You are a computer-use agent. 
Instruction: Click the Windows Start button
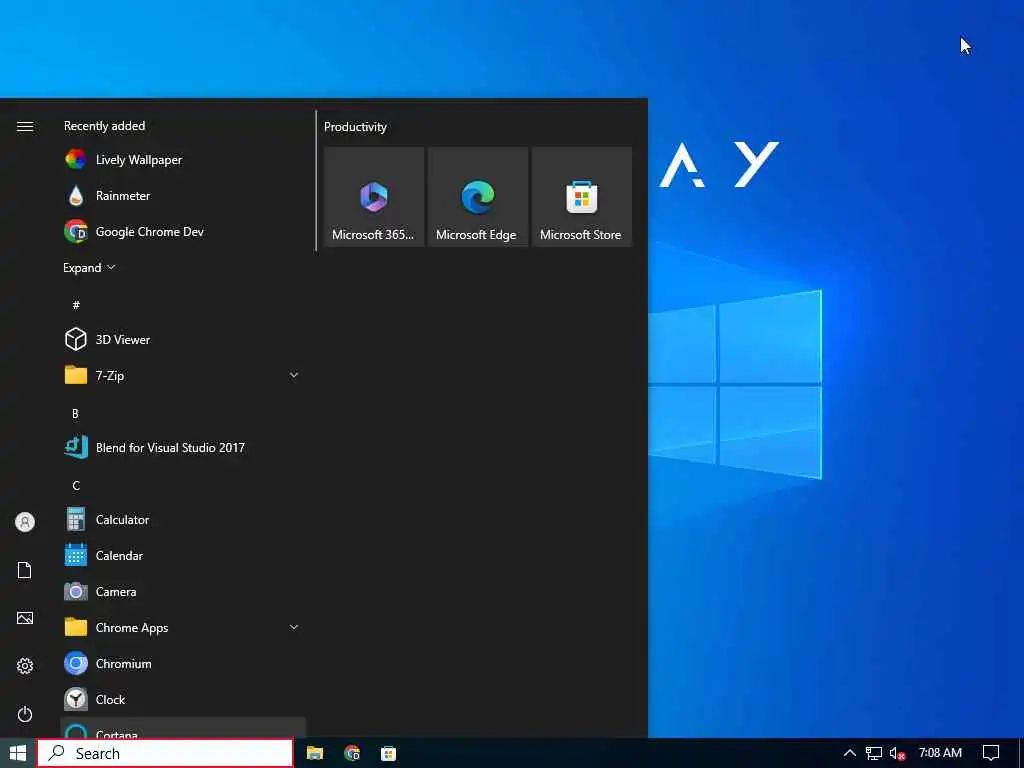[18, 754]
